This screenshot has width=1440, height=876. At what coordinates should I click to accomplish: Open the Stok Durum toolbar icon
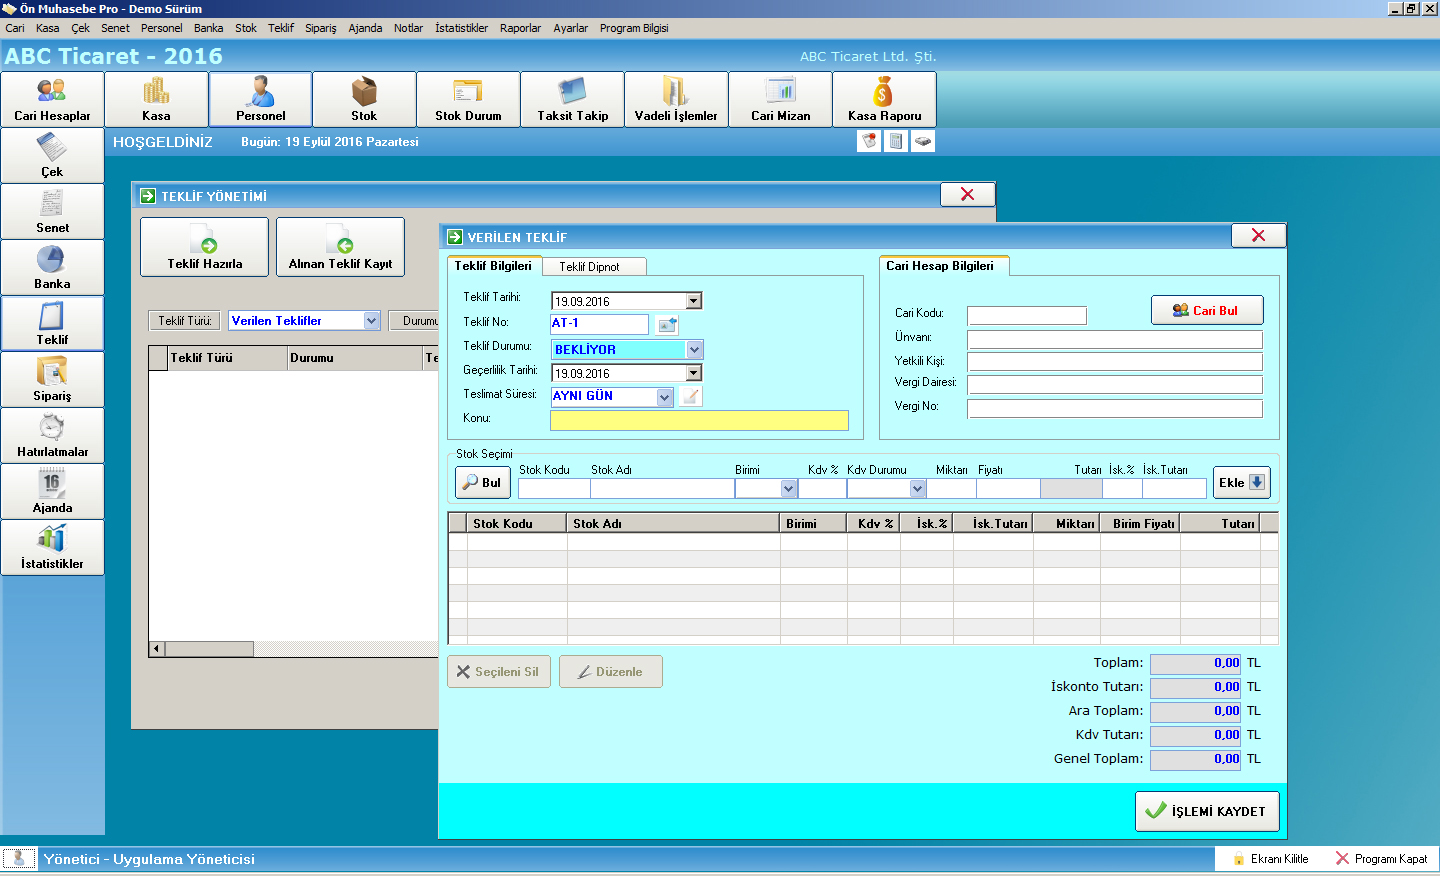pyautogui.click(x=468, y=100)
